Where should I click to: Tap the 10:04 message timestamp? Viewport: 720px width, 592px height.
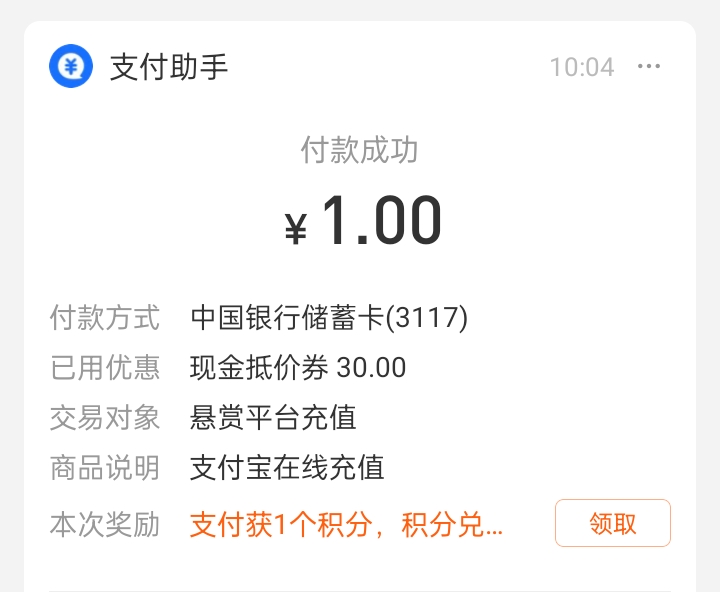pos(582,67)
